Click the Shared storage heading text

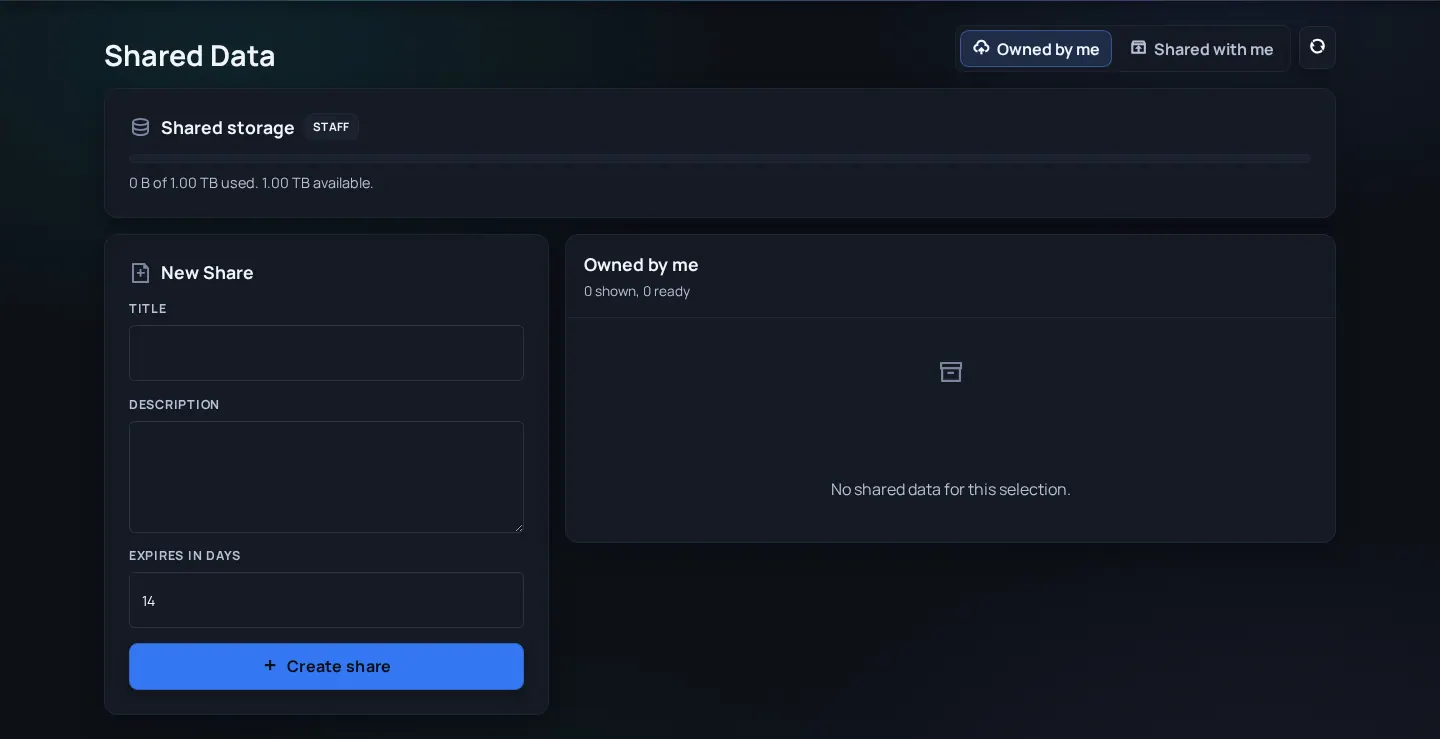coord(228,127)
